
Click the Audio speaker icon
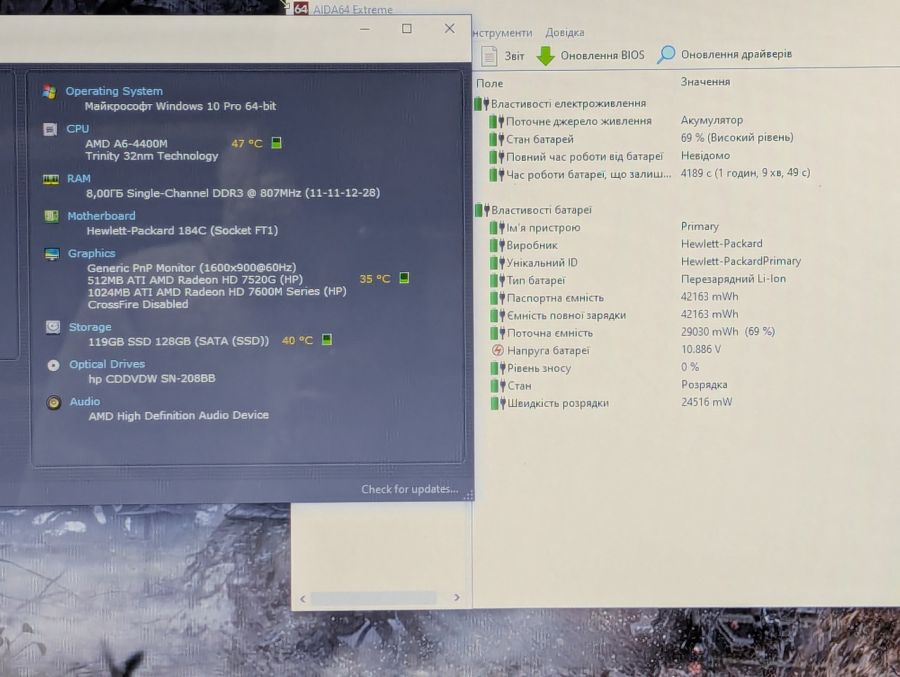pos(54,403)
